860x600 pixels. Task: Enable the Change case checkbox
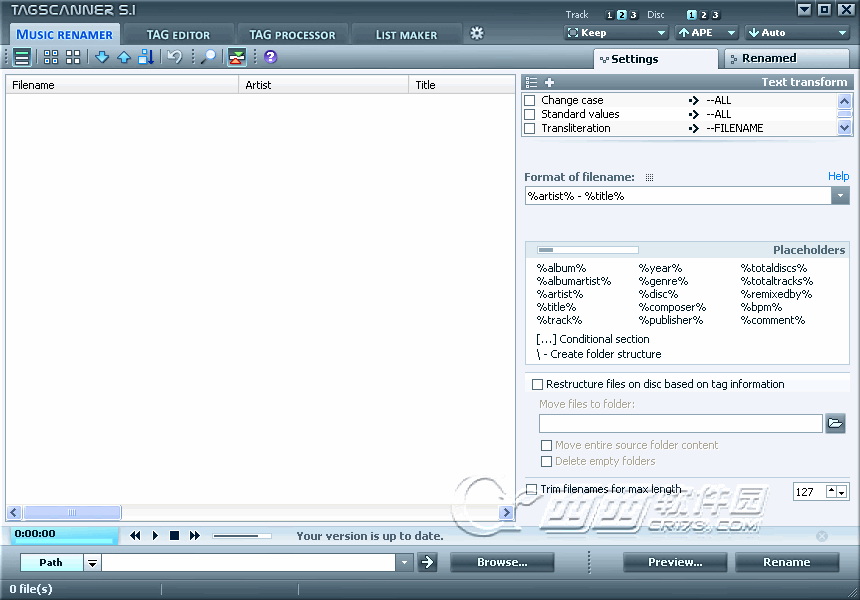pyautogui.click(x=530, y=101)
